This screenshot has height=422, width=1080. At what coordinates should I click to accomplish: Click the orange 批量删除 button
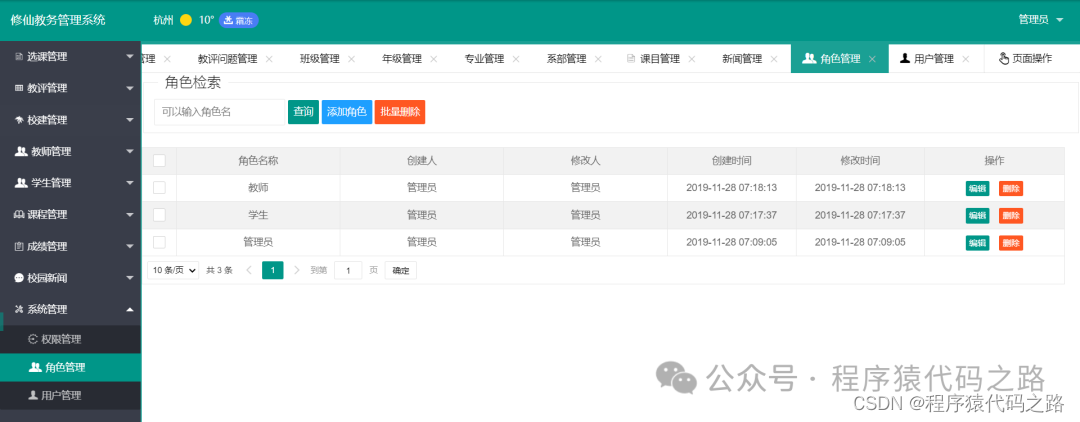point(400,112)
